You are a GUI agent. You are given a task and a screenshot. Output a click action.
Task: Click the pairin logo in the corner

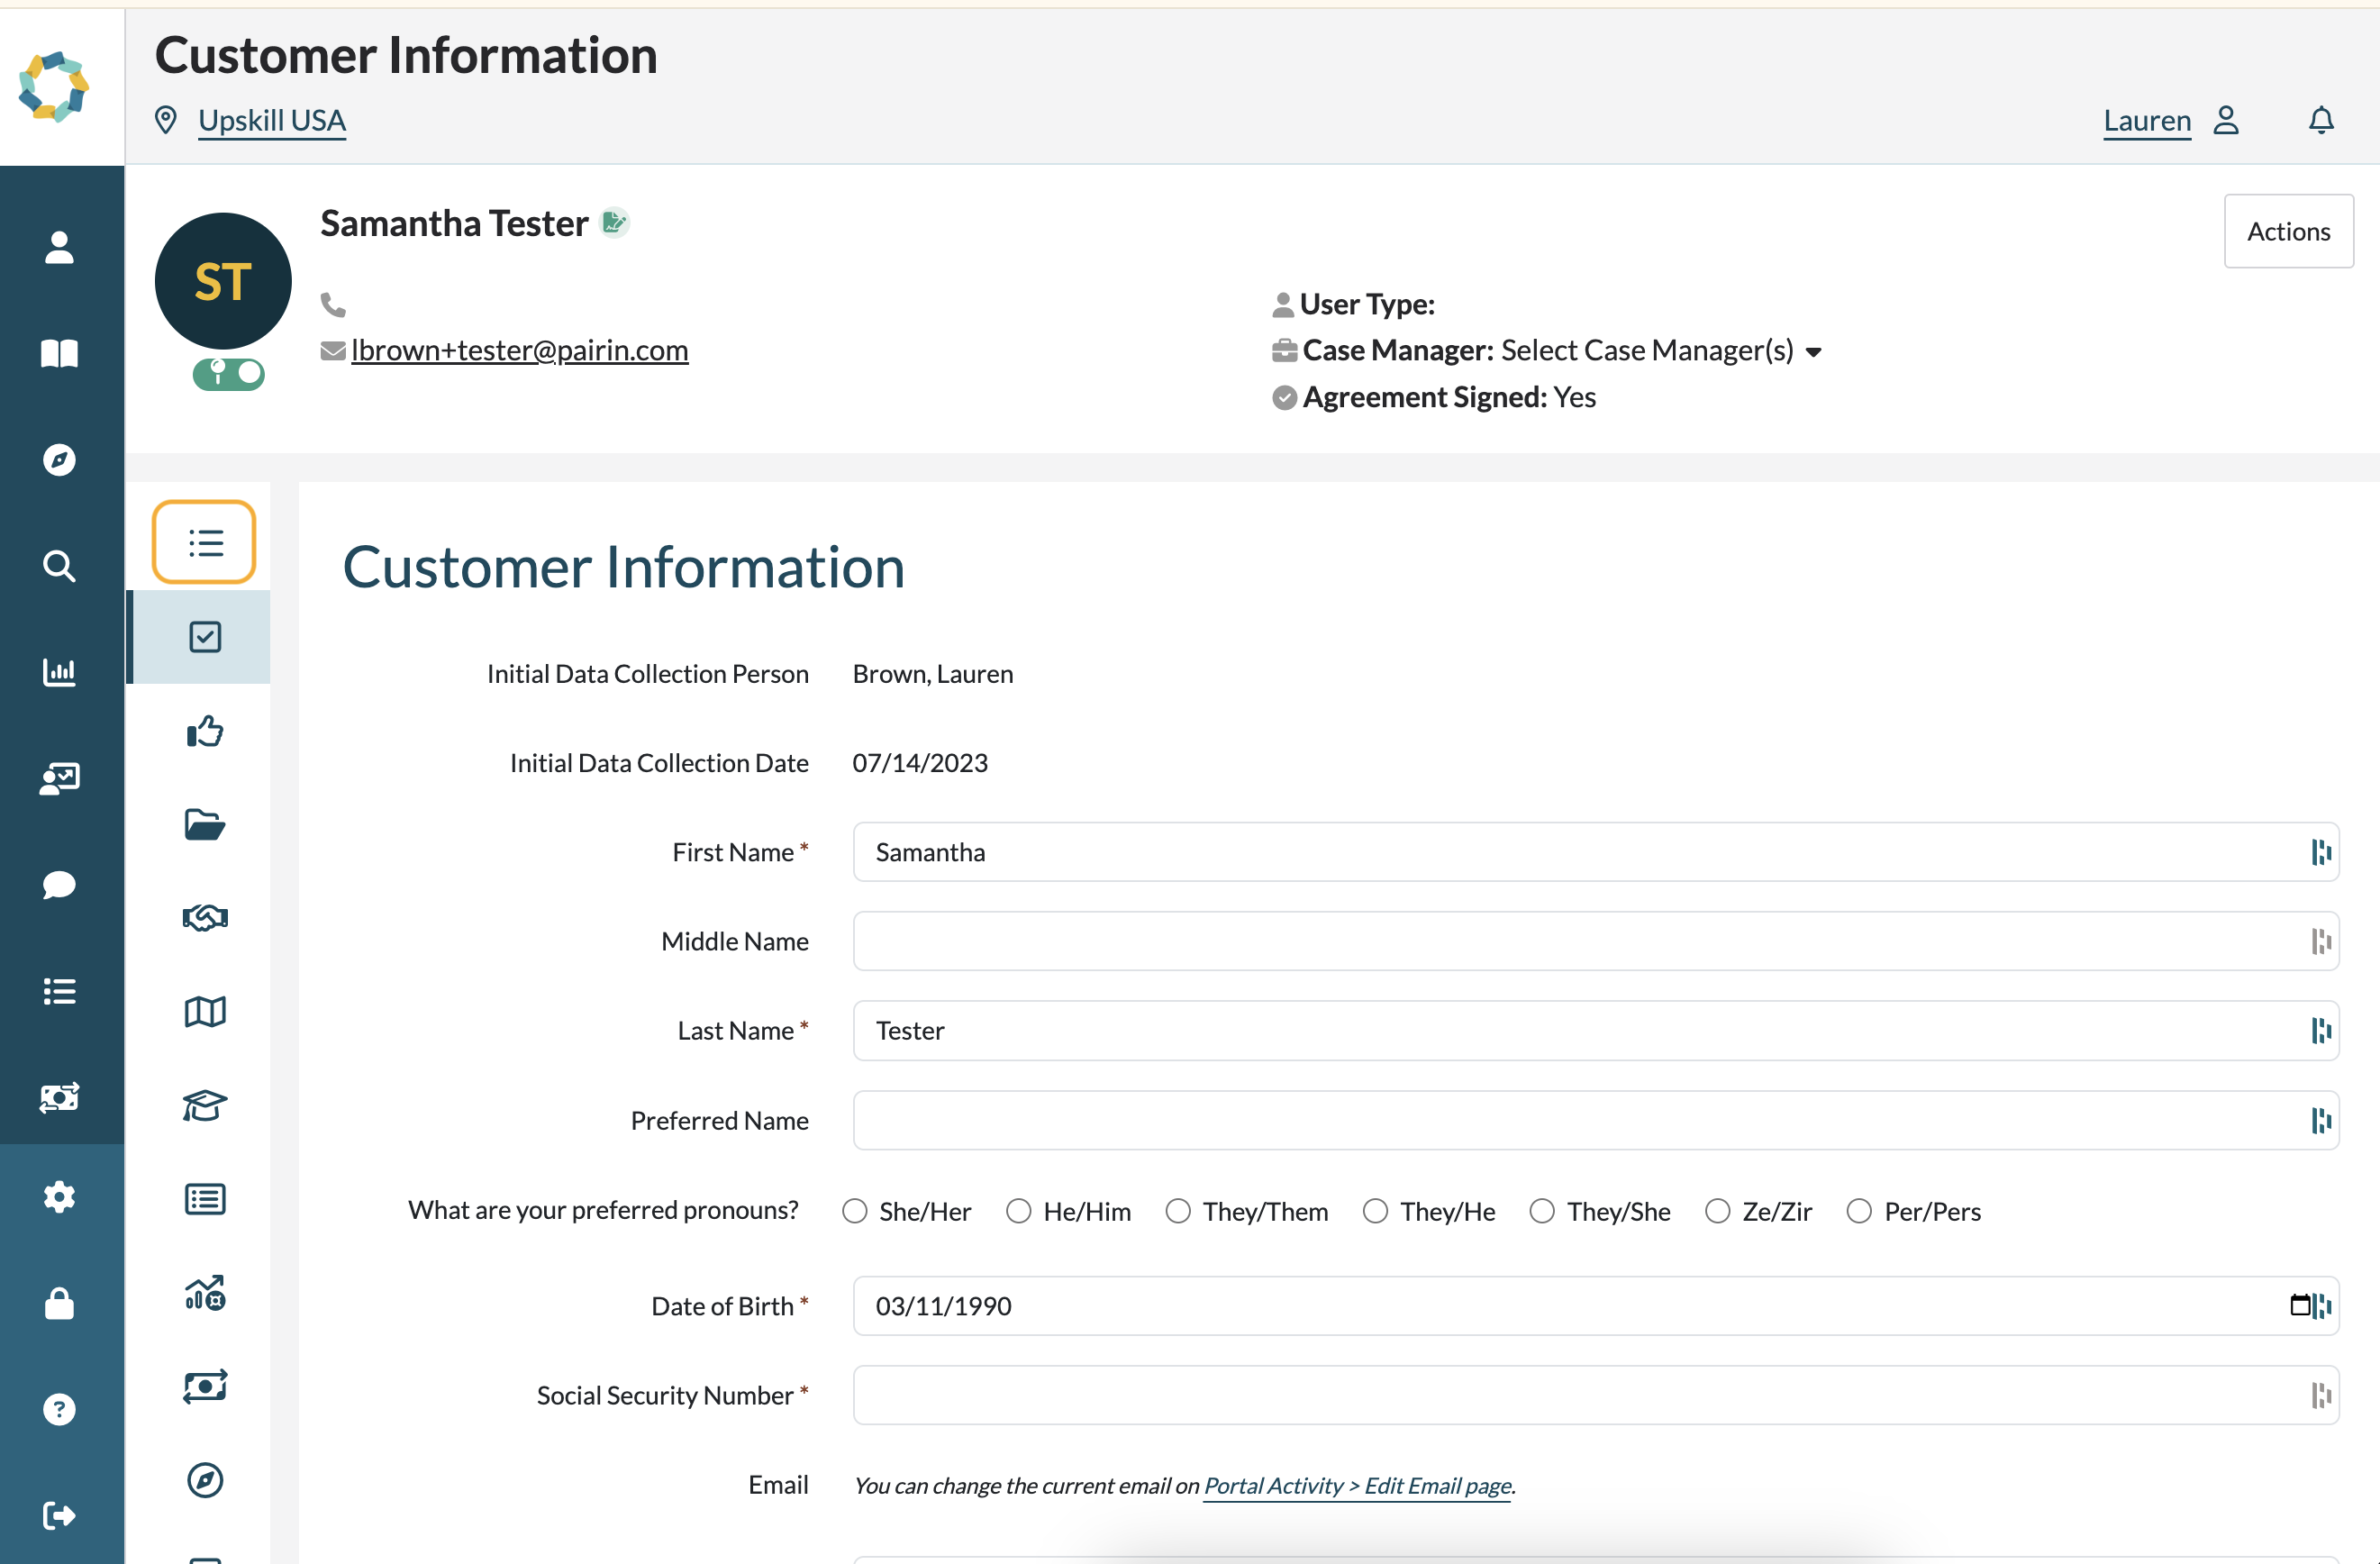54,87
